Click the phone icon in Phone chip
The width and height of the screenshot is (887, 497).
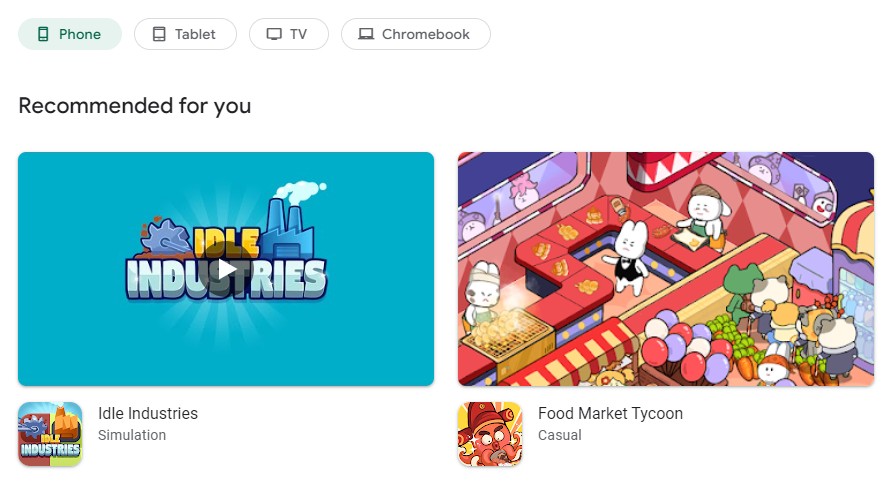[x=43, y=34]
